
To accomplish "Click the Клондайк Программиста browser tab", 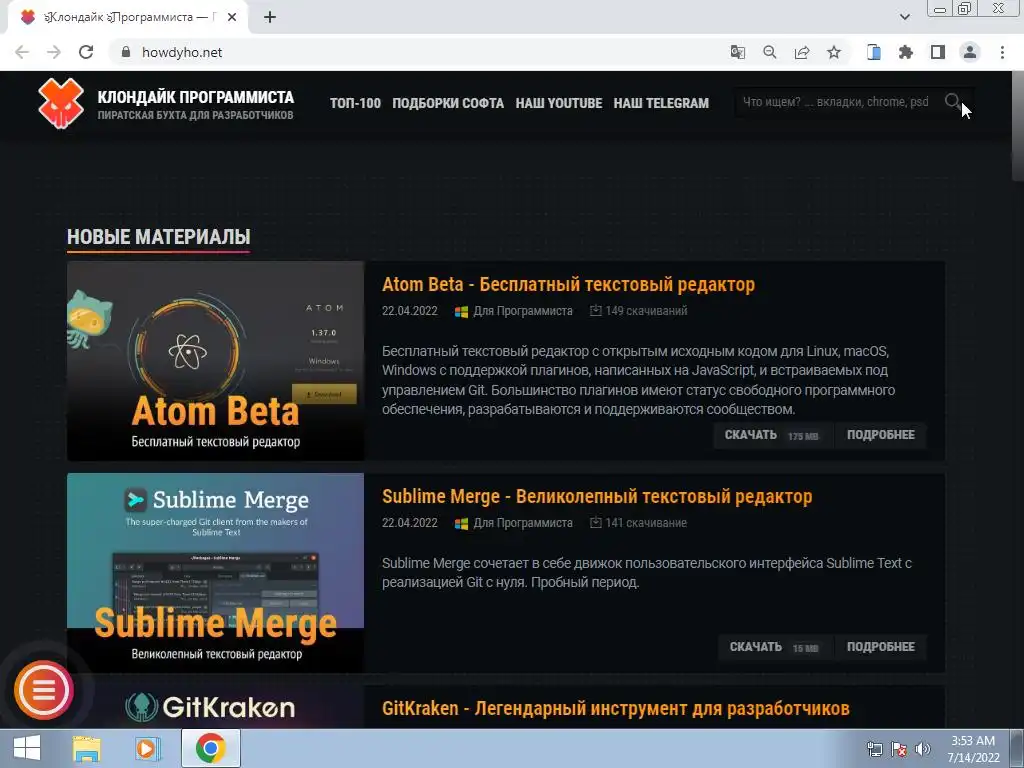I will tap(128, 17).
